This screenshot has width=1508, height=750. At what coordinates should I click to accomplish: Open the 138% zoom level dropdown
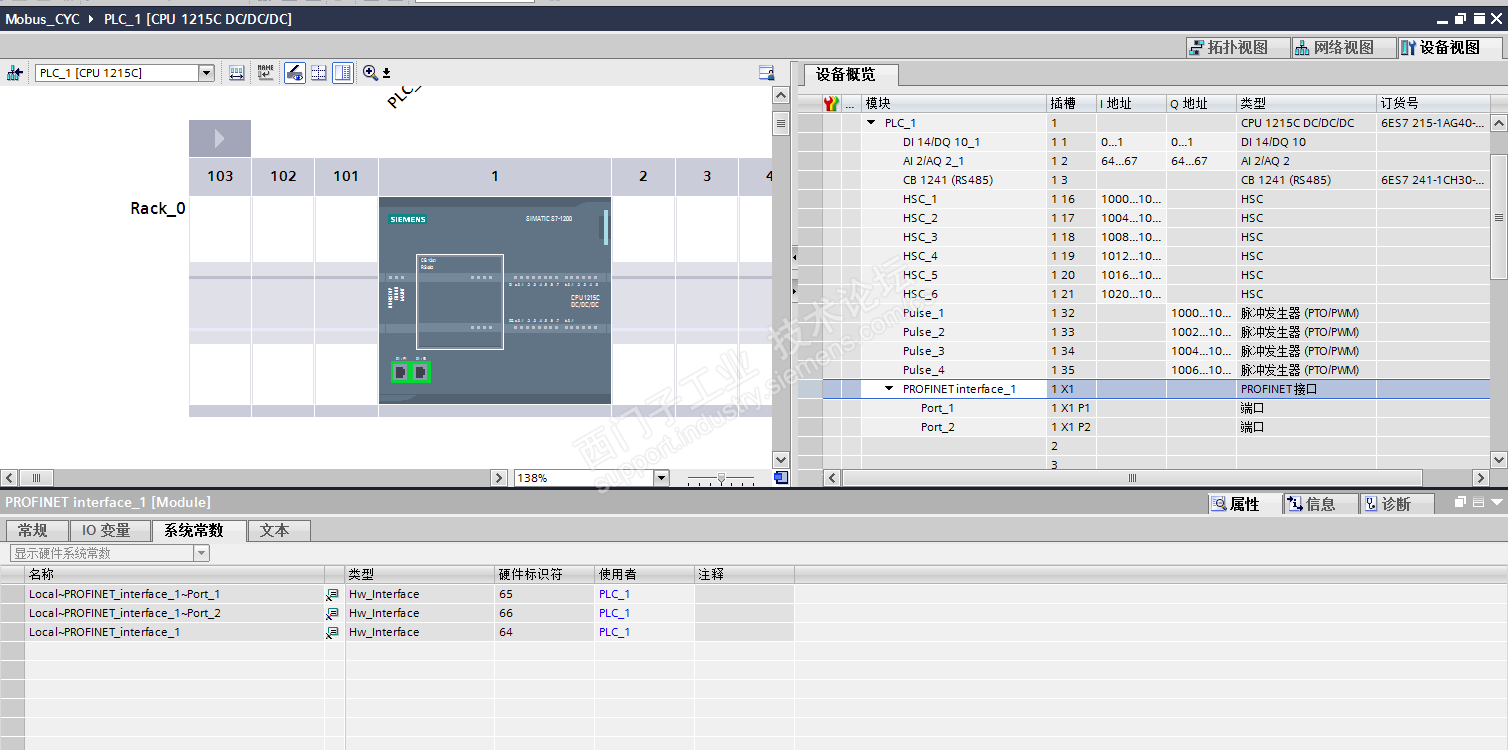pyautogui.click(x=660, y=478)
